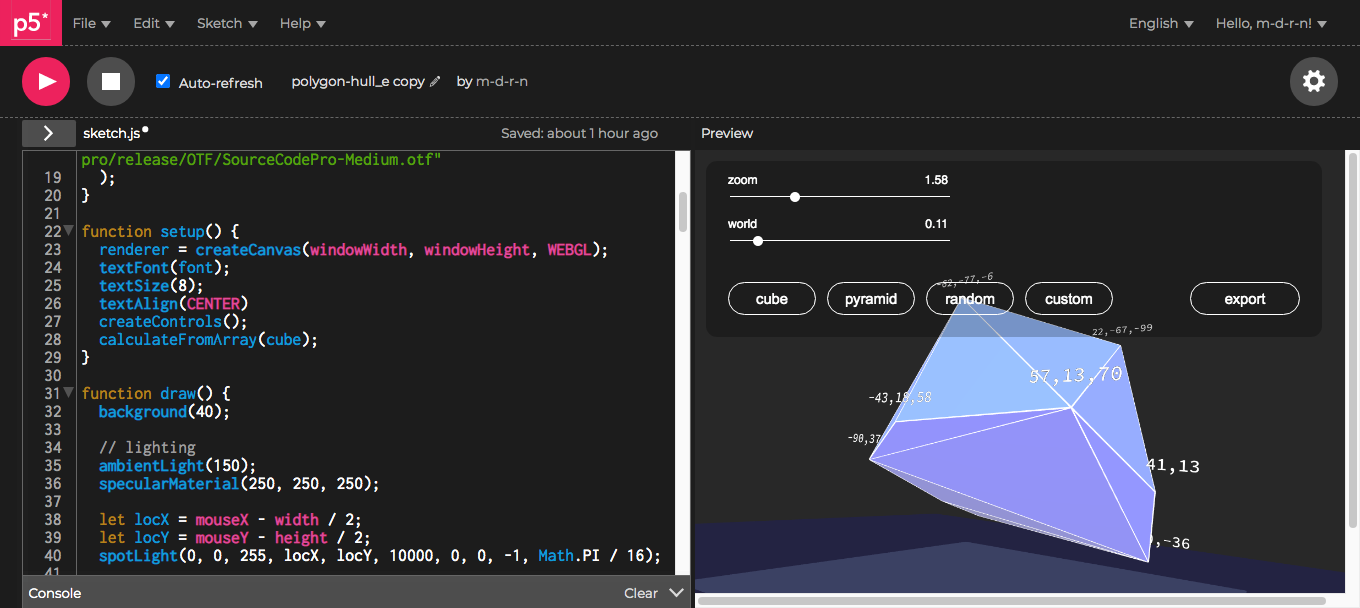Open the Hello, m-d-r-n! account dropdown
Screen dimensions: 1360x608
[1271, 23]
